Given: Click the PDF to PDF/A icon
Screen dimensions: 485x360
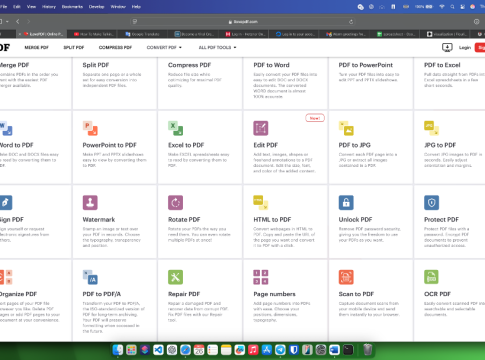Looking at the screenshot, I should coord(90,277).
